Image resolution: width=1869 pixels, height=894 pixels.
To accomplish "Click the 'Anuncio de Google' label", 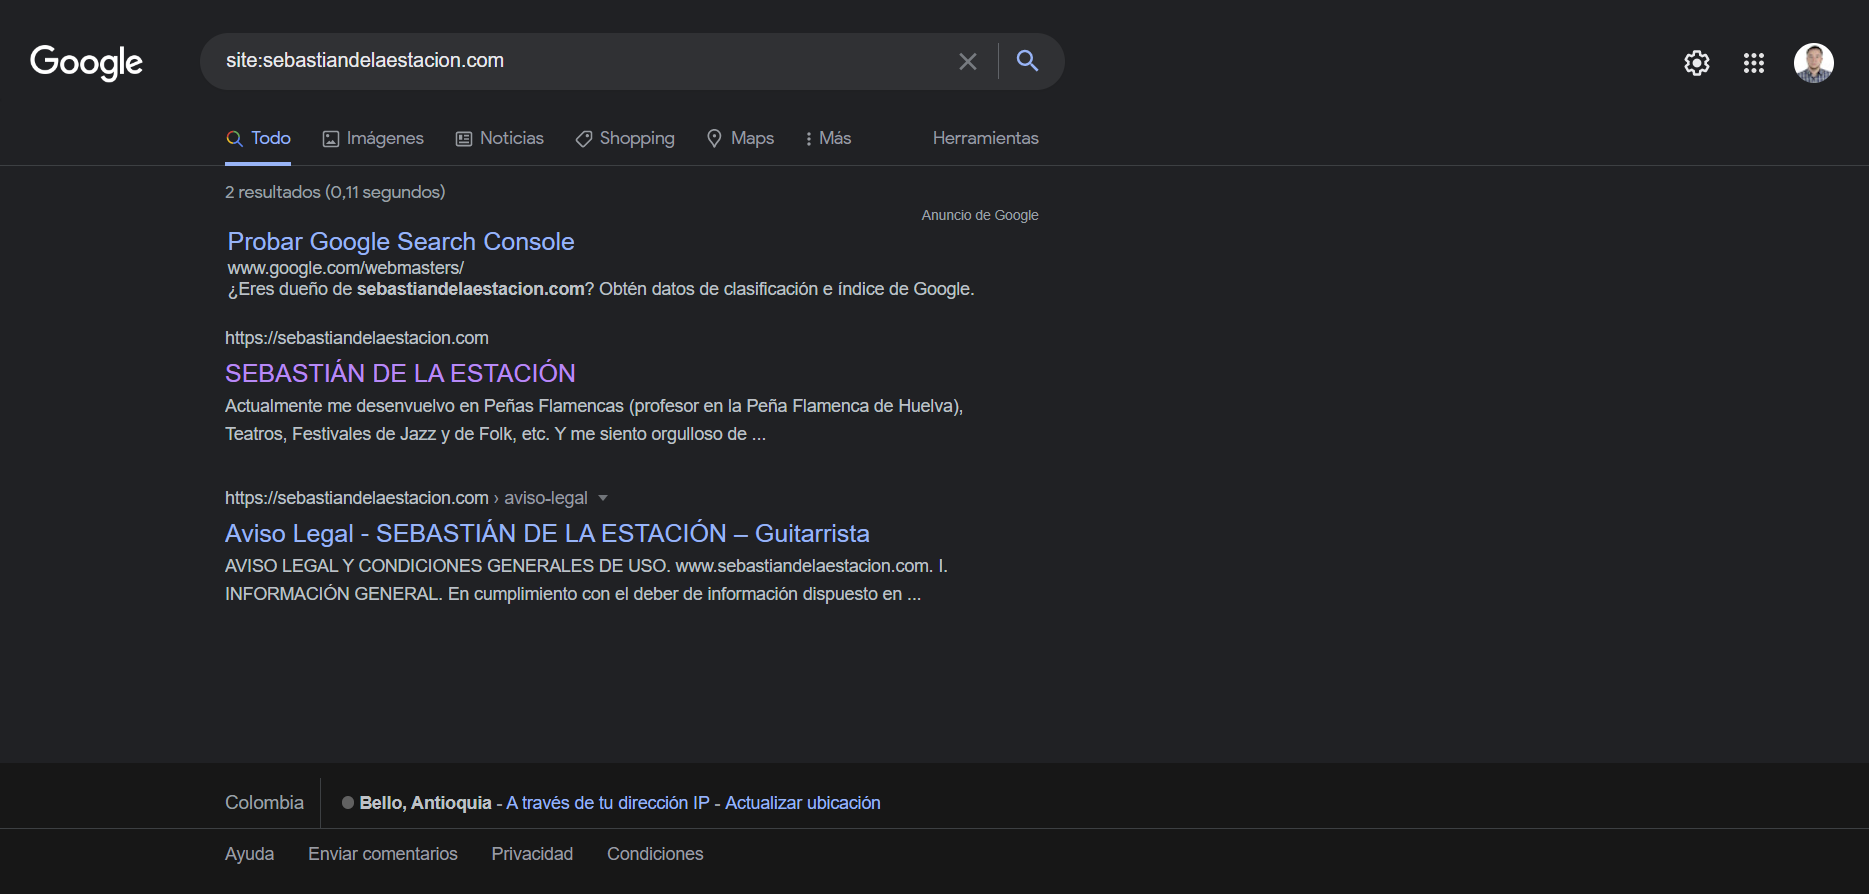I will coord(980,215).
